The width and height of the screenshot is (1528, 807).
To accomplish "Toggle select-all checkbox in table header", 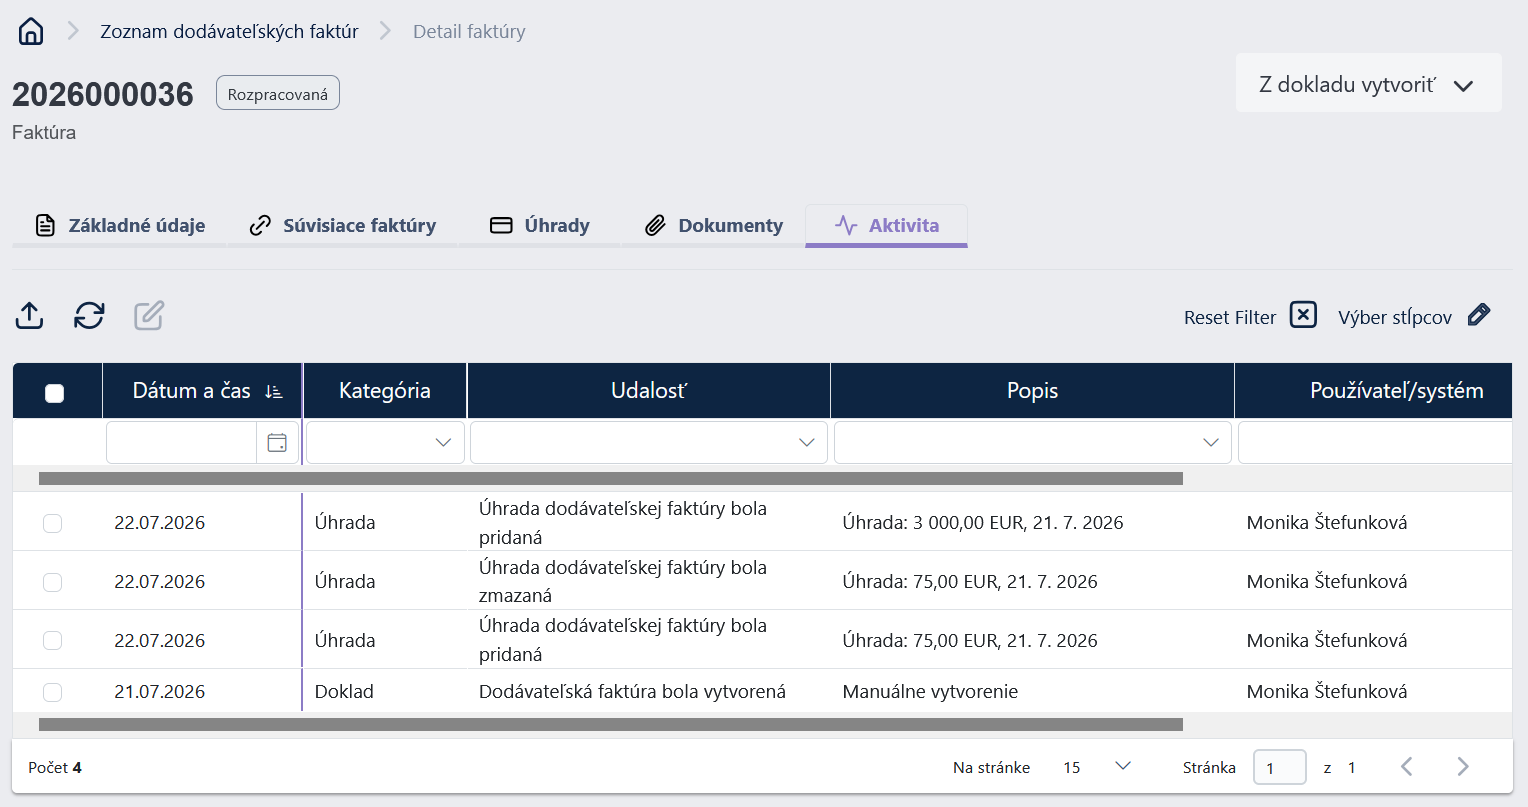I will [x=55, y=393].
